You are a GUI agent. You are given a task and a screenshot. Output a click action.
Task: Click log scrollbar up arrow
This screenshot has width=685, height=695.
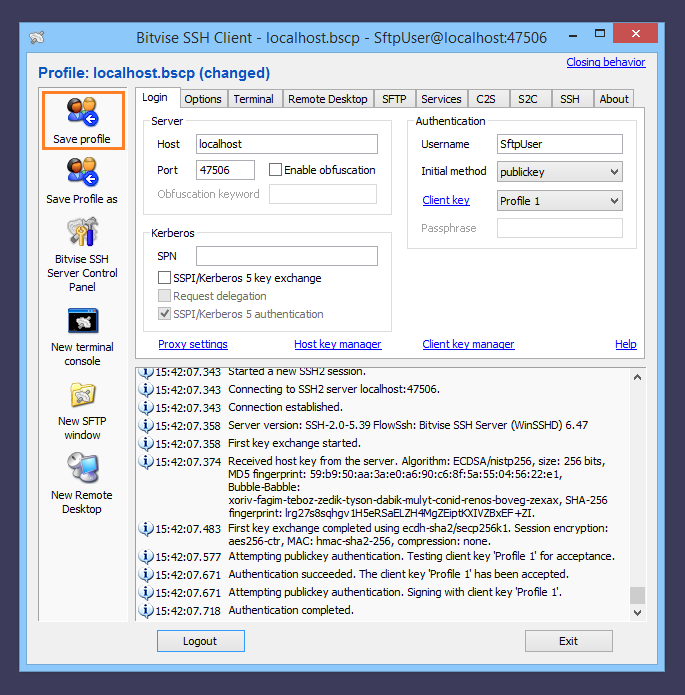(x=638, y=377)
